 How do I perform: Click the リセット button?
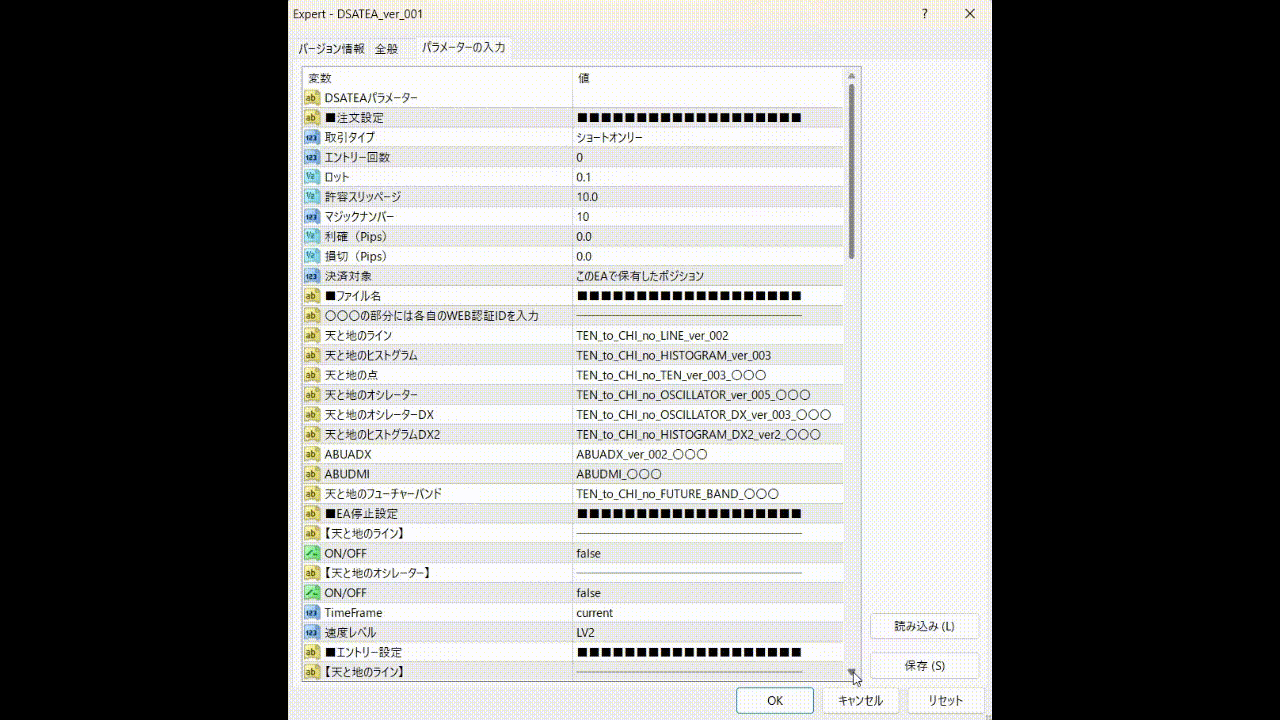[945, 701]
